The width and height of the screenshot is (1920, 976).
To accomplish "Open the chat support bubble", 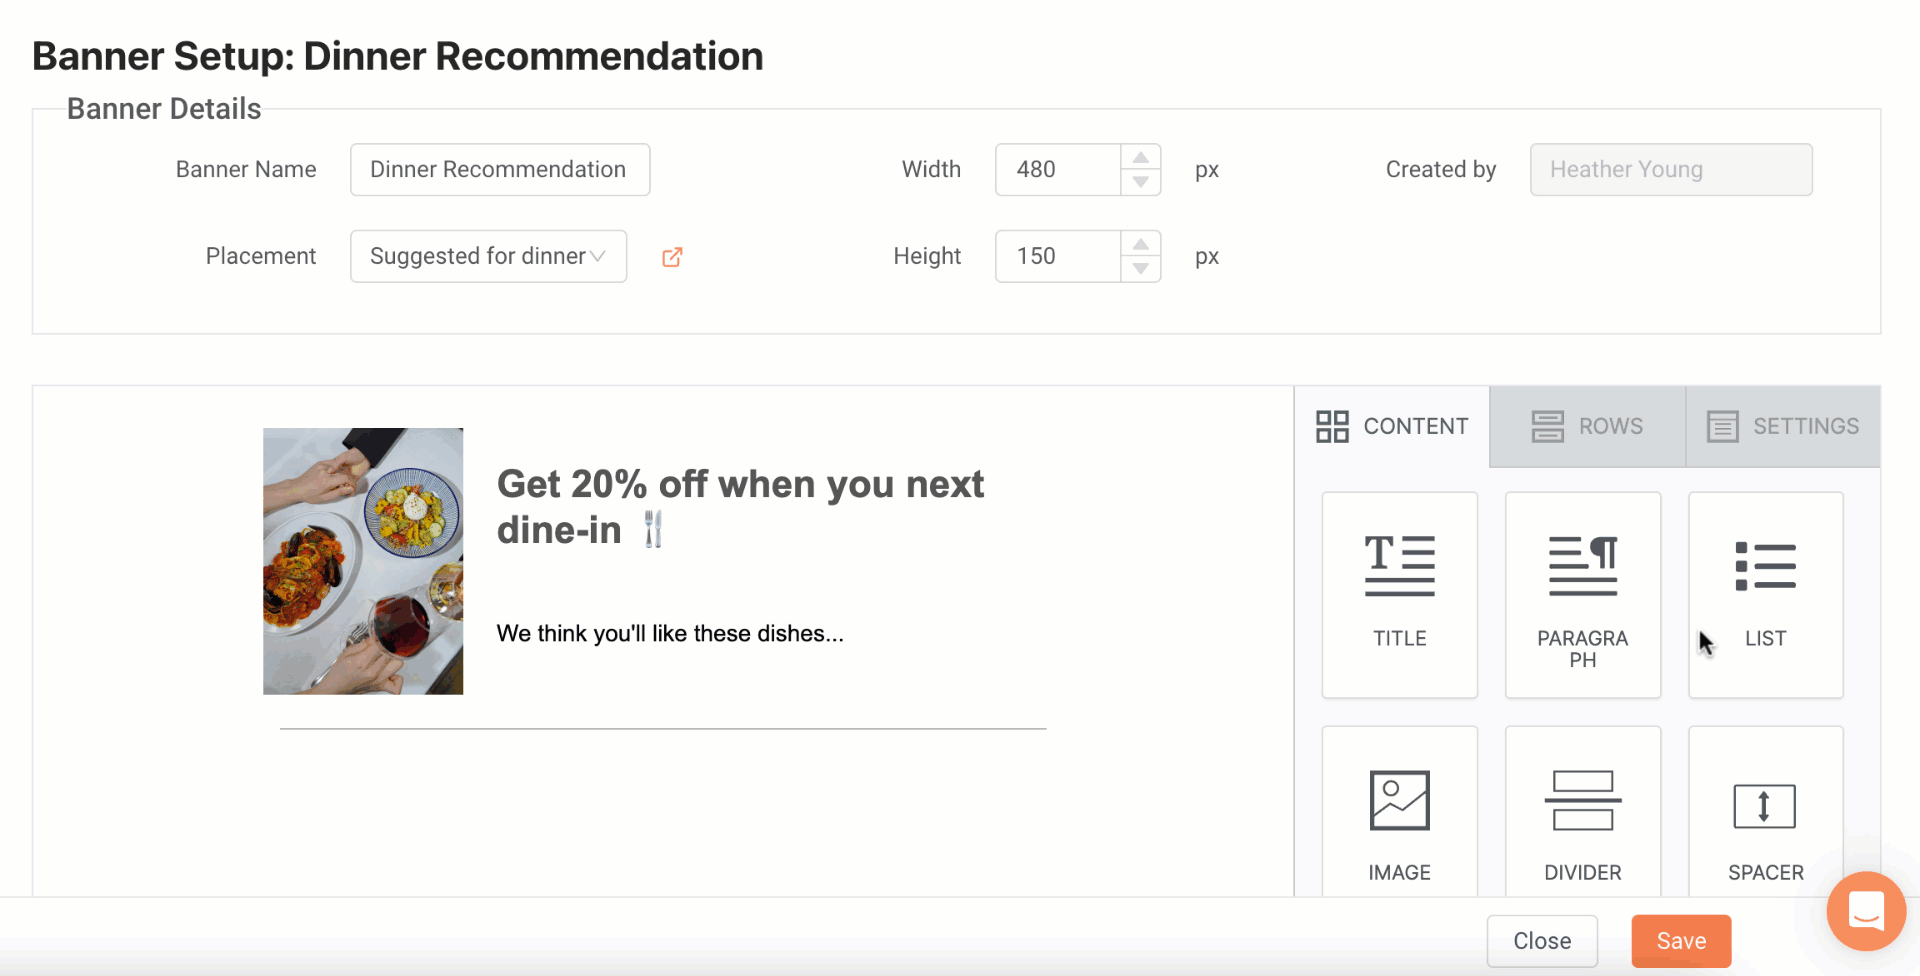I will 1866,911.
